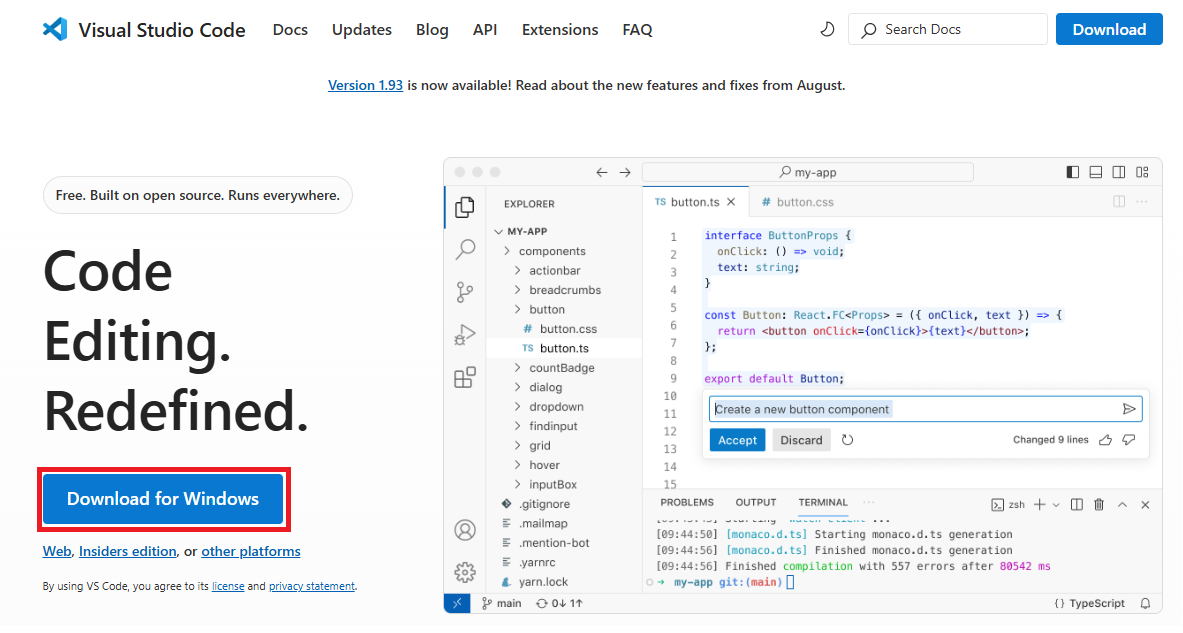Click the thumbs up icon

pos(1105,440)
